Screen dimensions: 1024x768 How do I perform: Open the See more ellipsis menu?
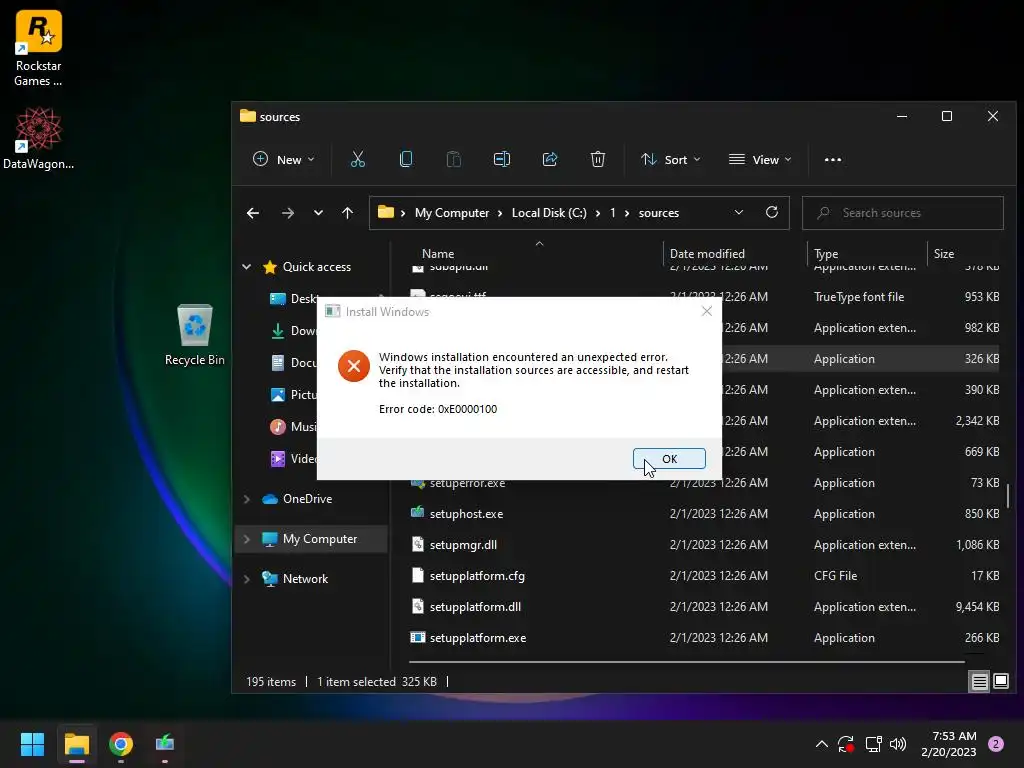[833, 159]
